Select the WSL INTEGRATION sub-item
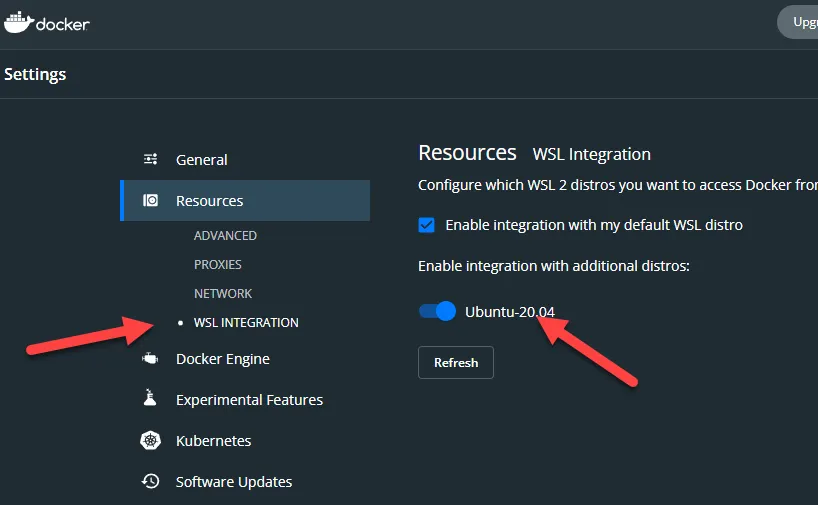Image resolution: width=818 pixels, height=505 pixels. [x=246, y=323]
